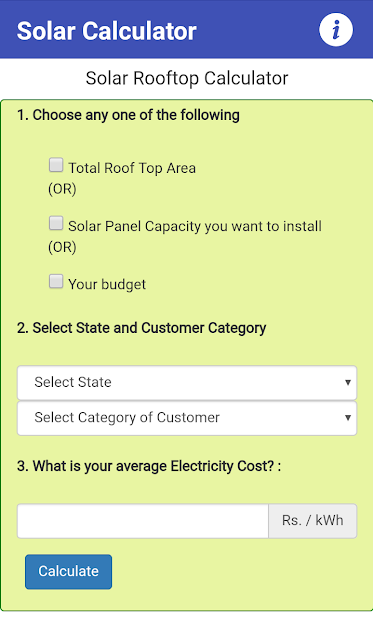Expand Select Category of Customer dropdown
This screenshot has height=640, width=373.
[x=187, y=418]
